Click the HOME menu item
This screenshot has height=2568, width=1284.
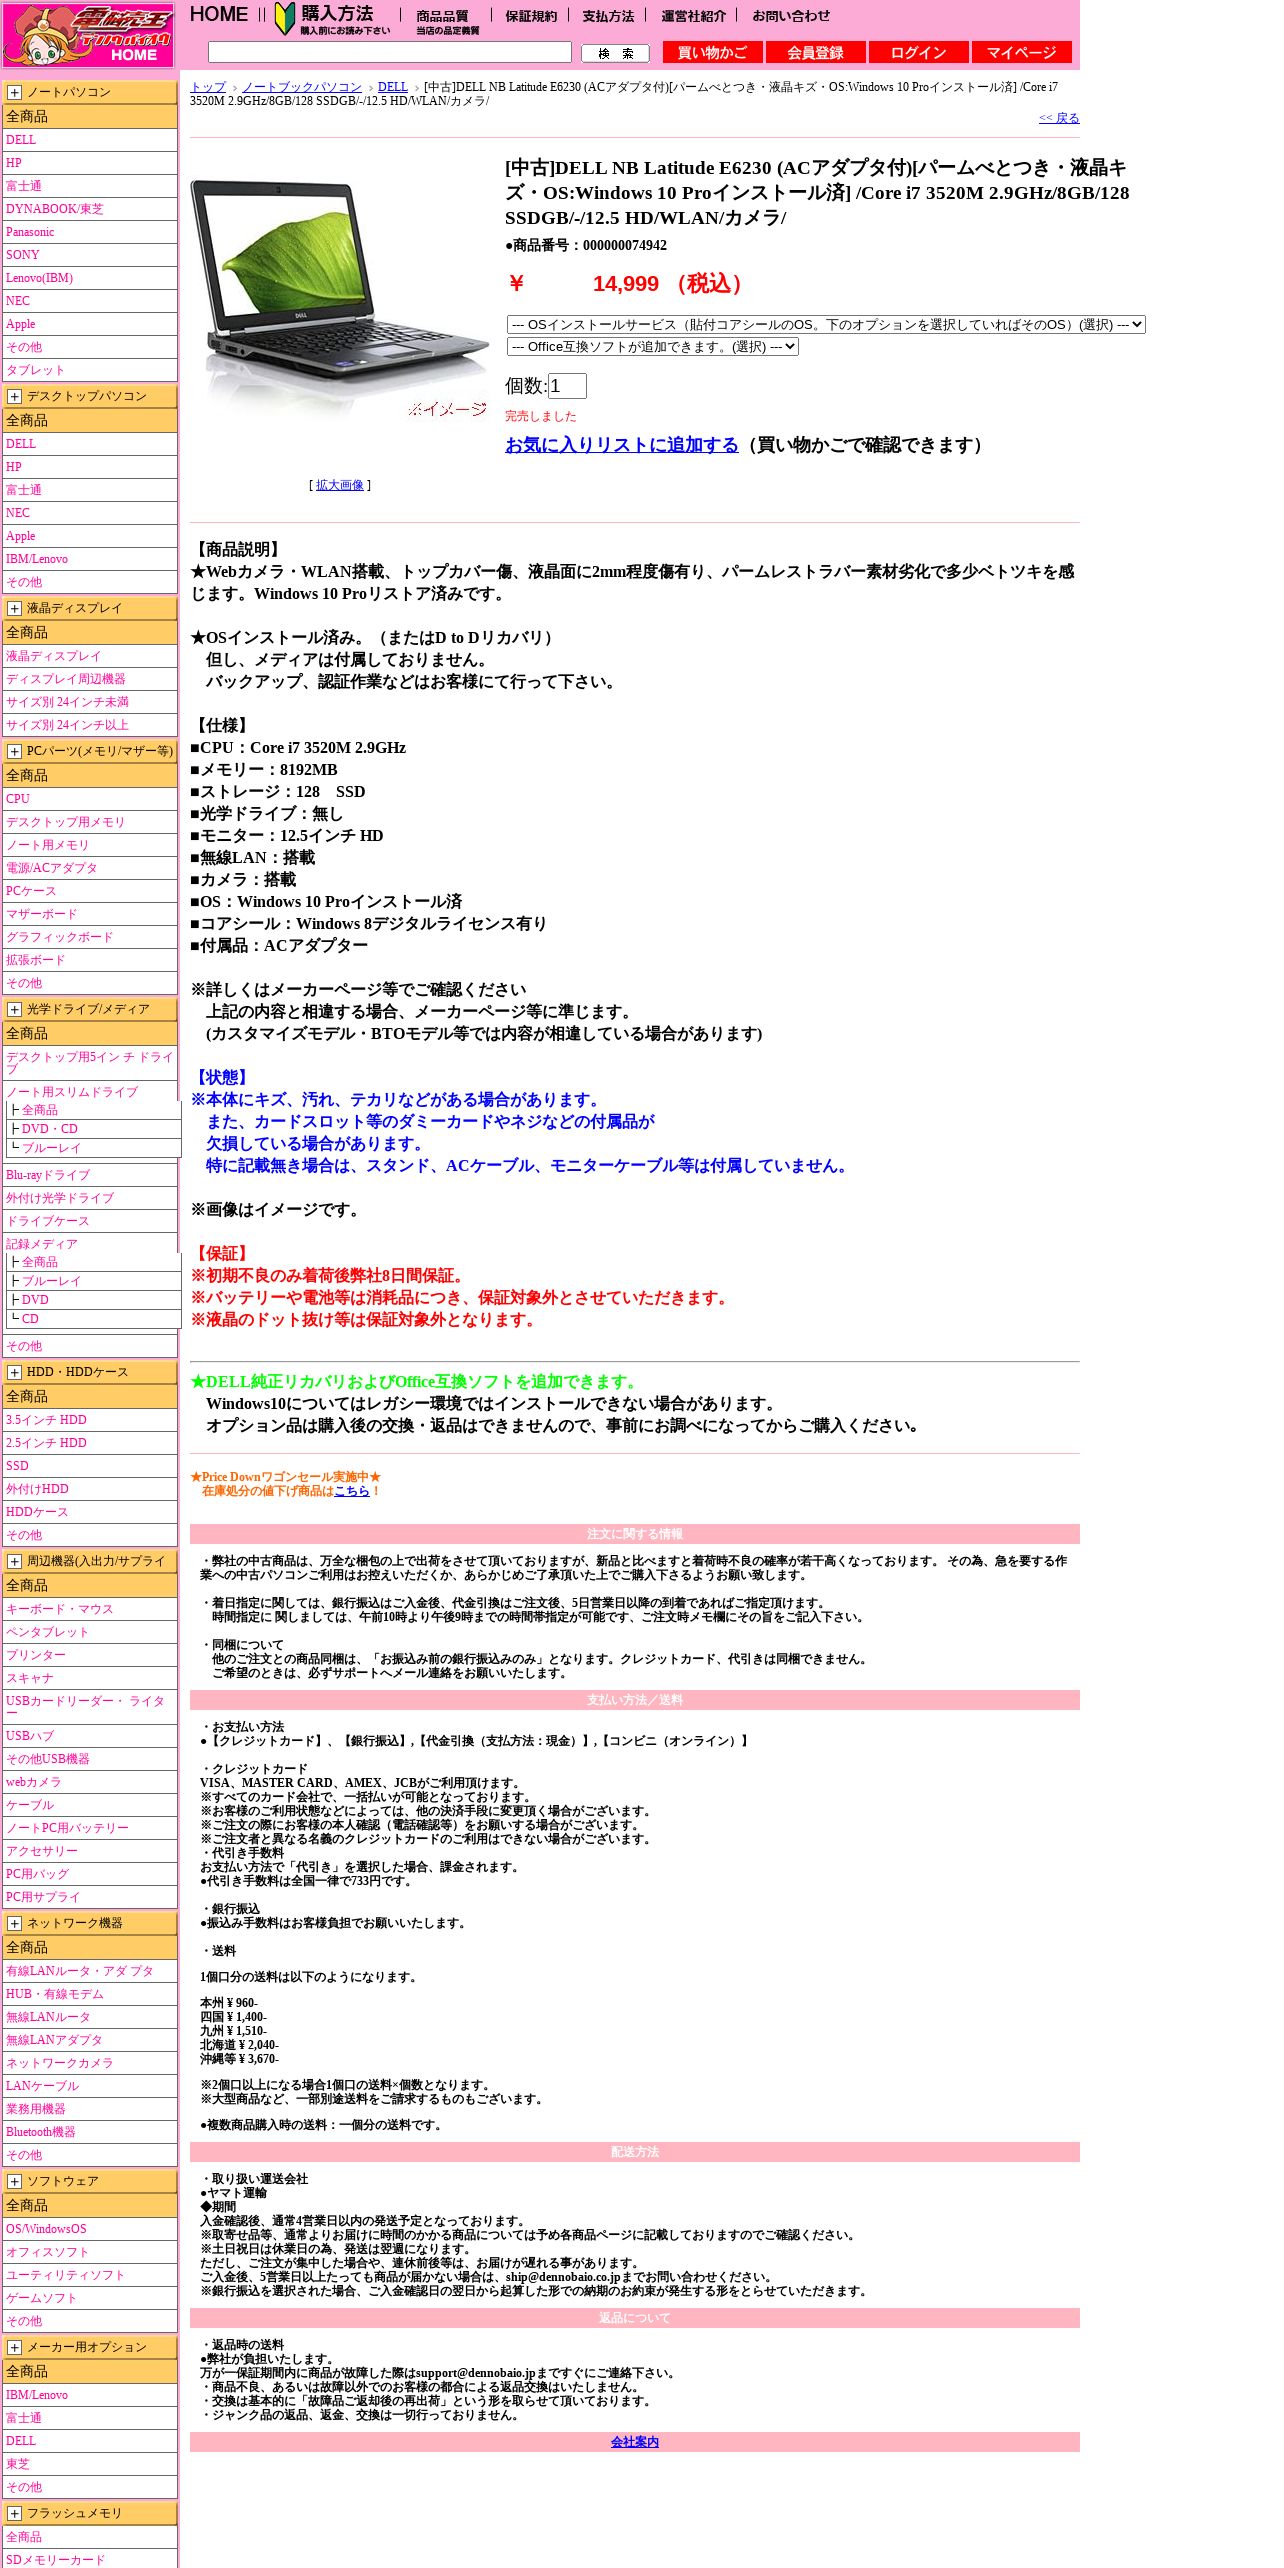[219, 15]
